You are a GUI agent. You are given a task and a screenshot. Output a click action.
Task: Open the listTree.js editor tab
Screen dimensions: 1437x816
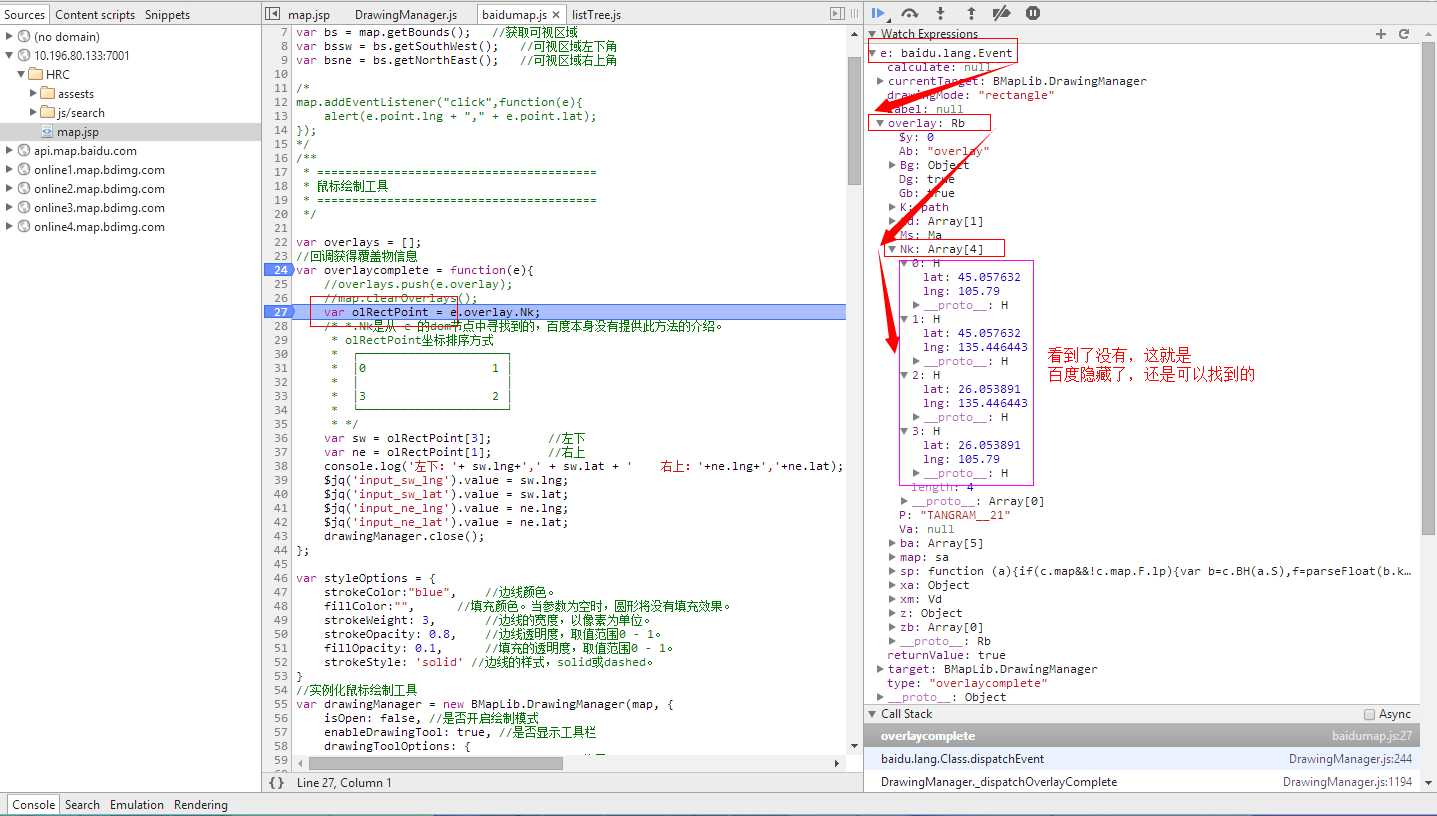pyautogui.click(x=596, y=15)
